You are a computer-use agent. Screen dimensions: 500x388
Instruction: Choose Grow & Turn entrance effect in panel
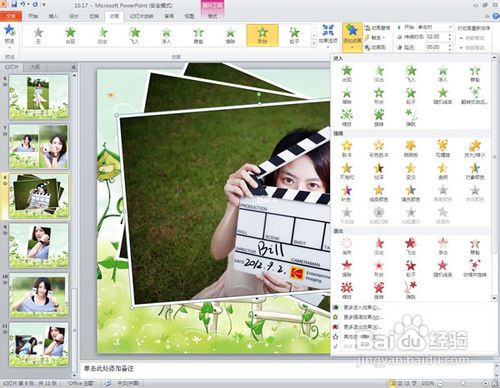tap(475, 96)
